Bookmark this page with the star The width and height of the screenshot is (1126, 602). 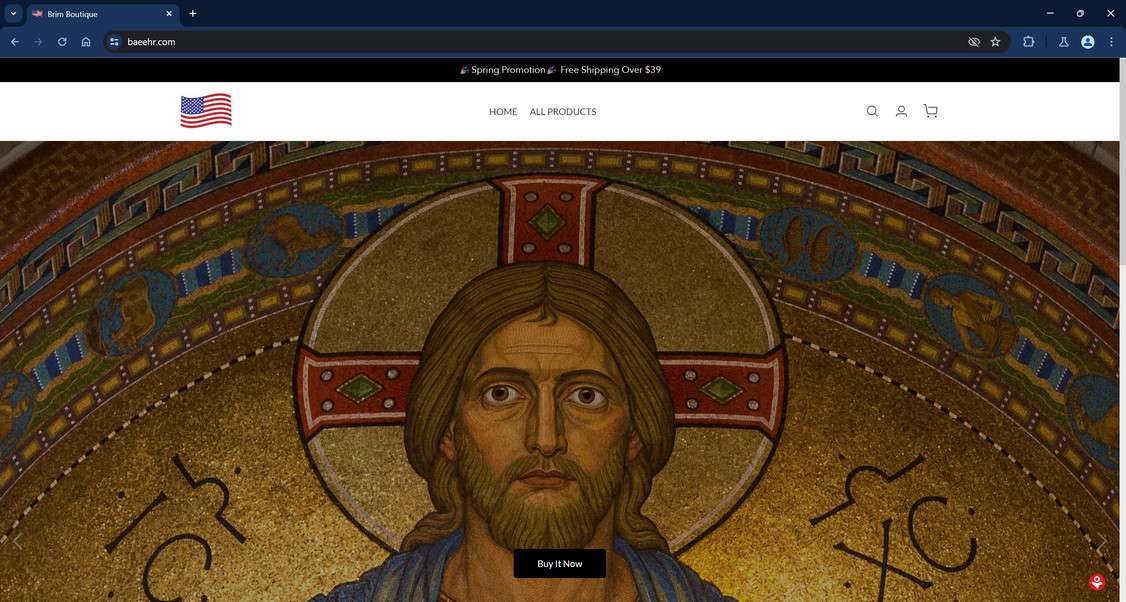[995, 42]
